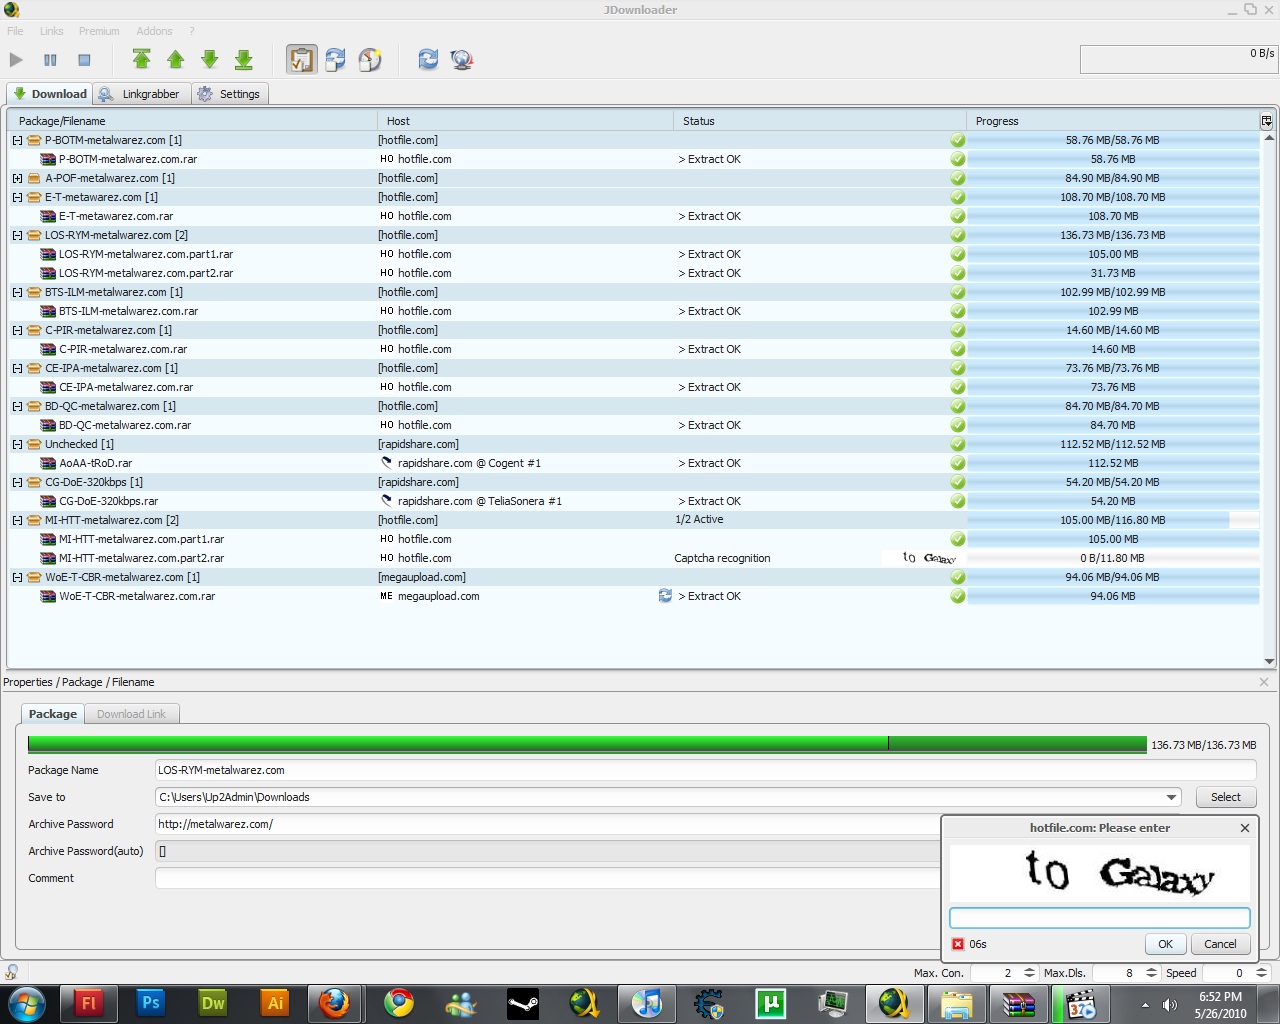This screenshot has height=1024, width=1280.
Task: Open the Addons menu
Action: coord(154,31)
